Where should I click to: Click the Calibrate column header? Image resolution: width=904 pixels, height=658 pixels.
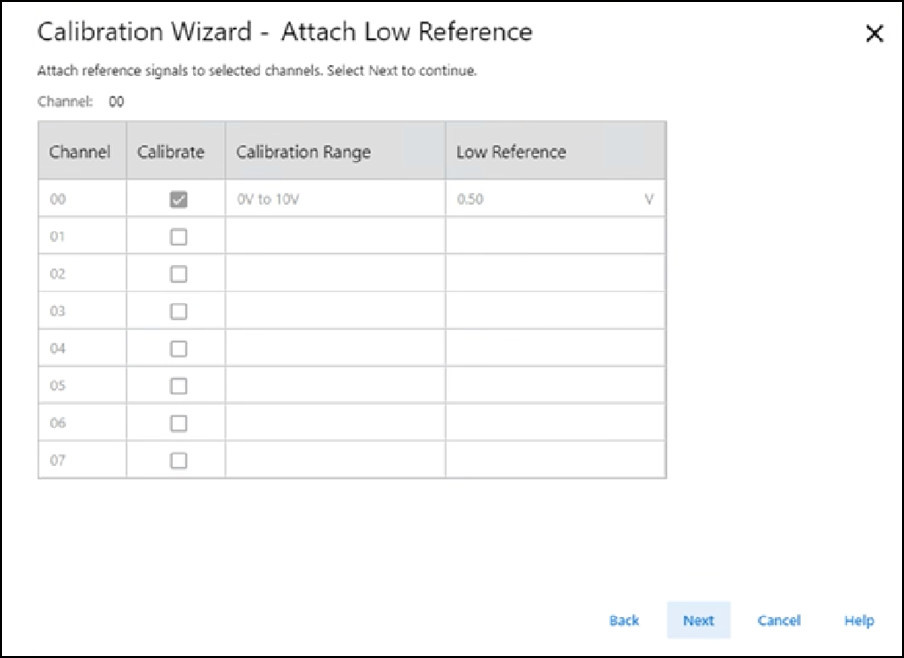click(171, 153)
